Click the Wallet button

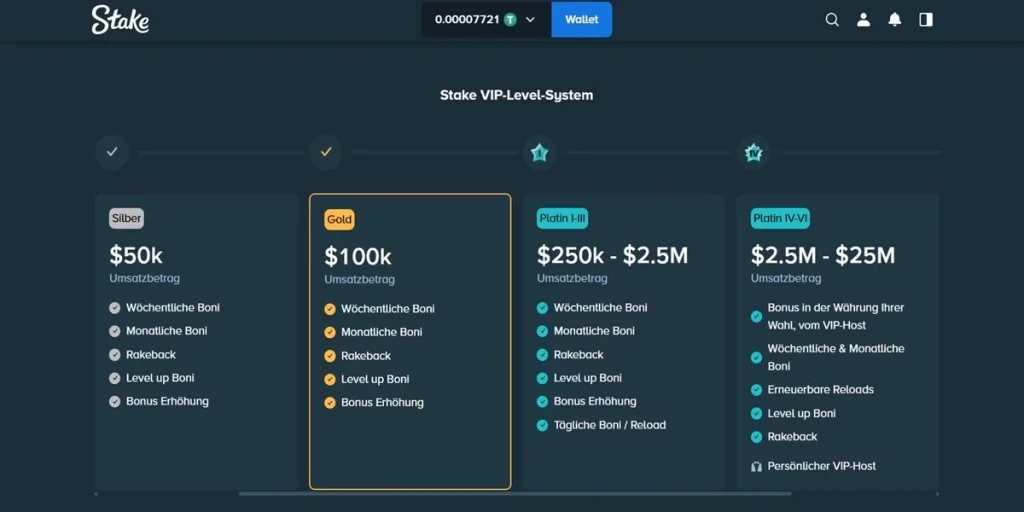pyautogui.click(x=582, y=20)
